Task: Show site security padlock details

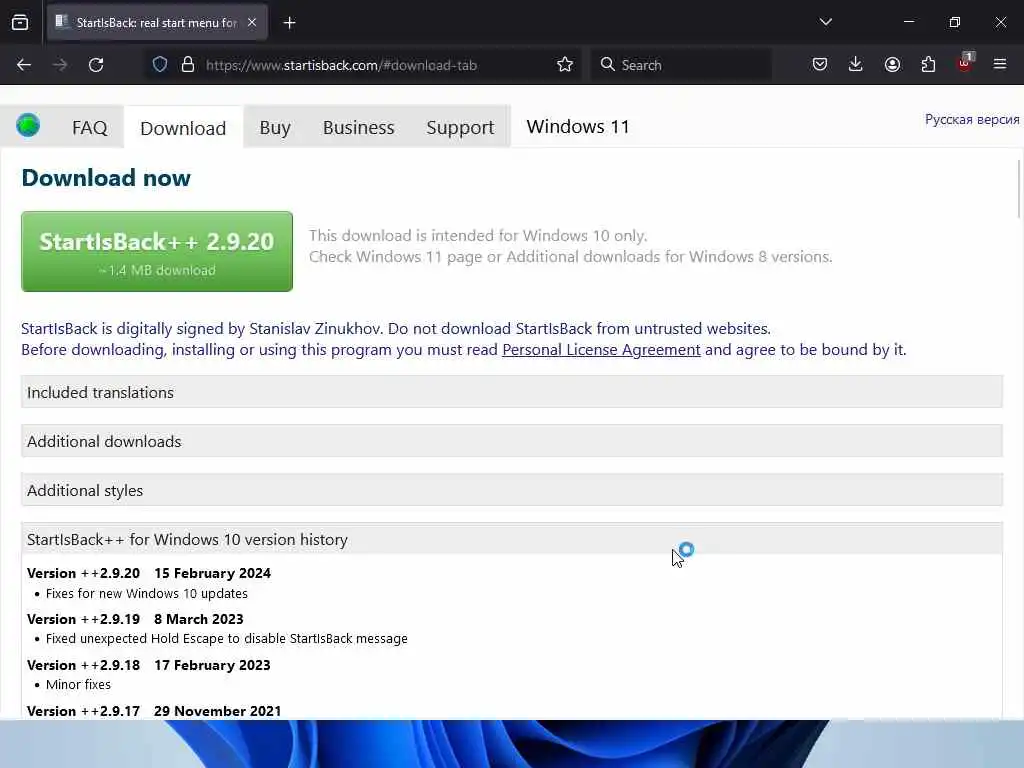Action: (x=188, y=65)
